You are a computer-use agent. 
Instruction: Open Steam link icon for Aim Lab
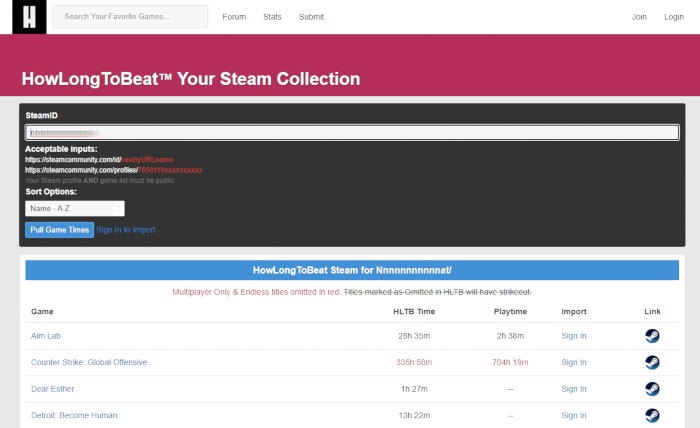pos(652,336)
